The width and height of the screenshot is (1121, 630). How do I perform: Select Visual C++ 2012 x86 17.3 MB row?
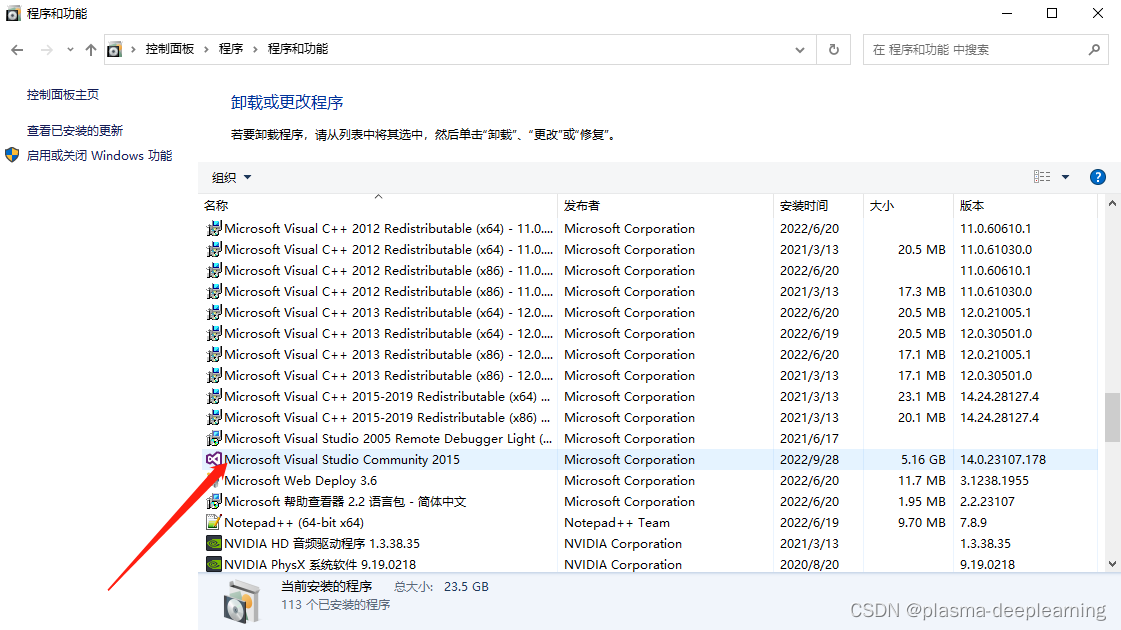(648, 292)
